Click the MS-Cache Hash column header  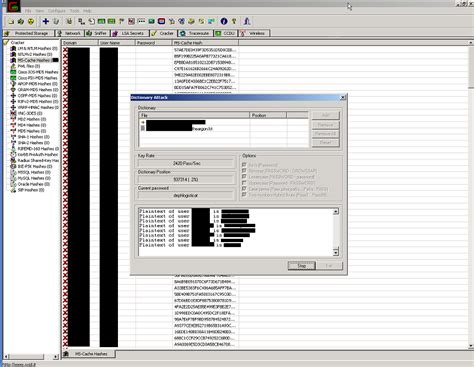(205, 43)
